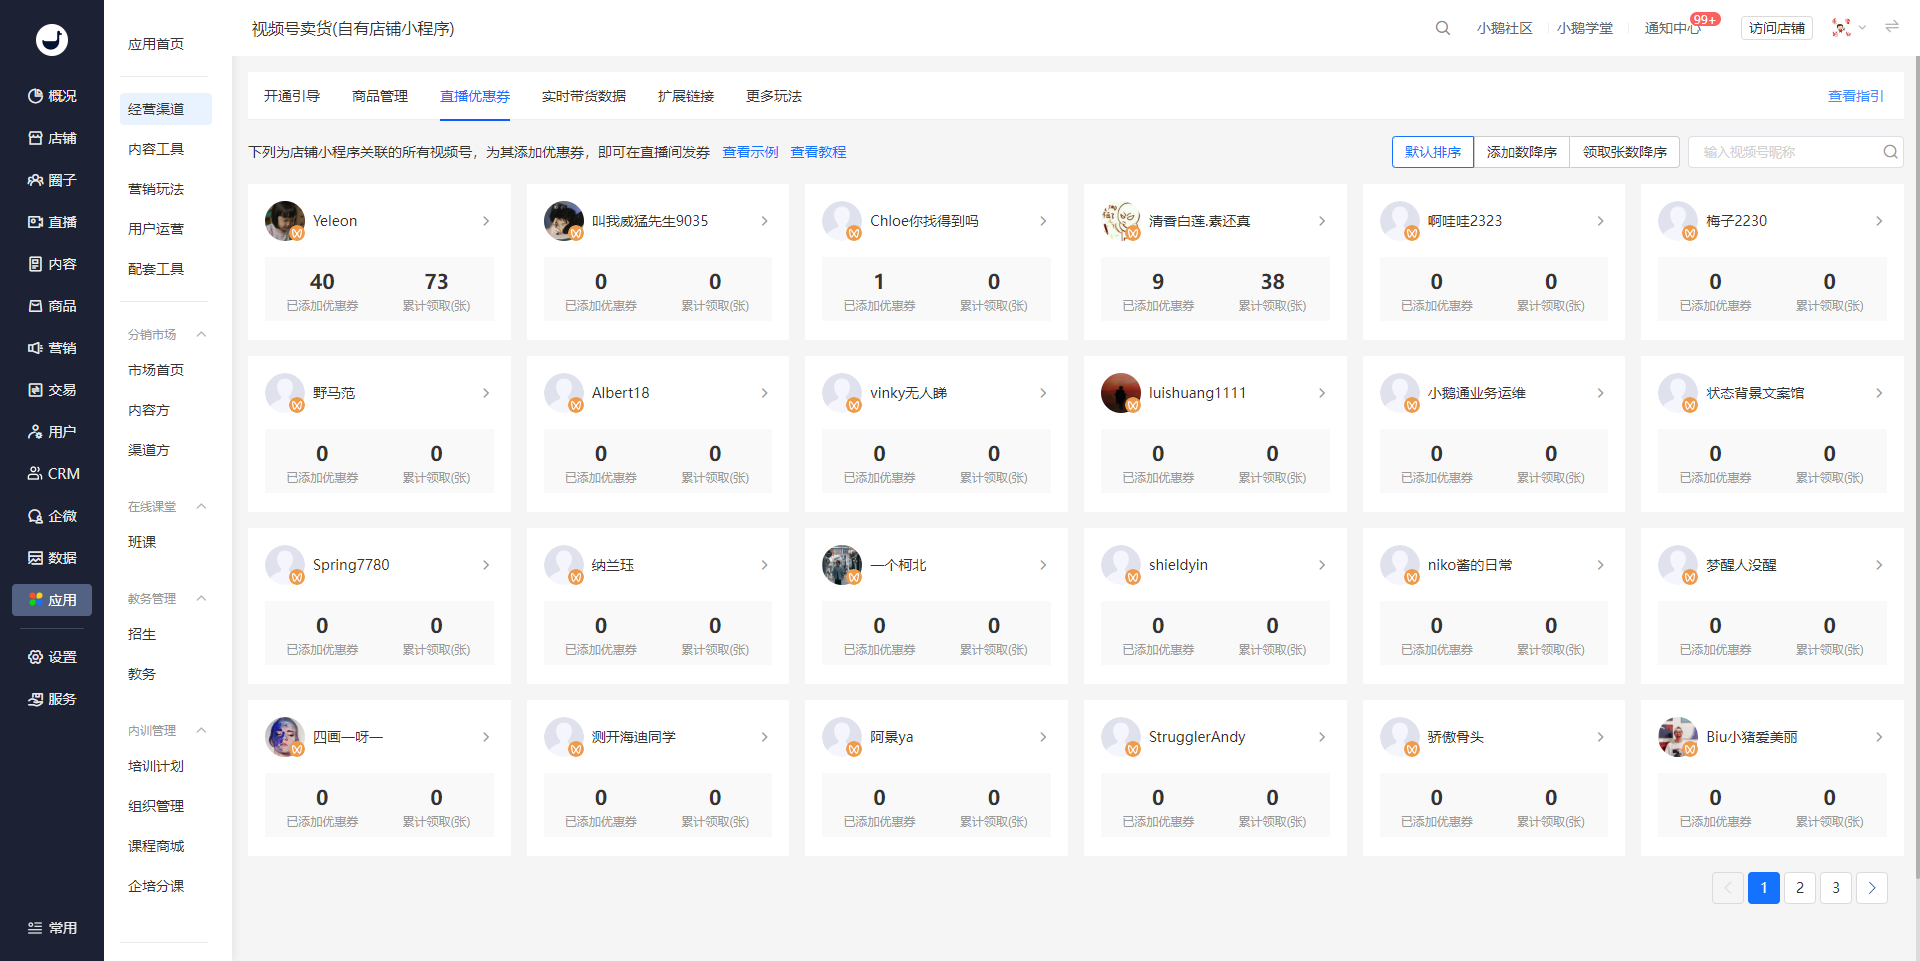Click the 查看教程 link
This screenshot has height=961, width=1920.
(818, 152)
